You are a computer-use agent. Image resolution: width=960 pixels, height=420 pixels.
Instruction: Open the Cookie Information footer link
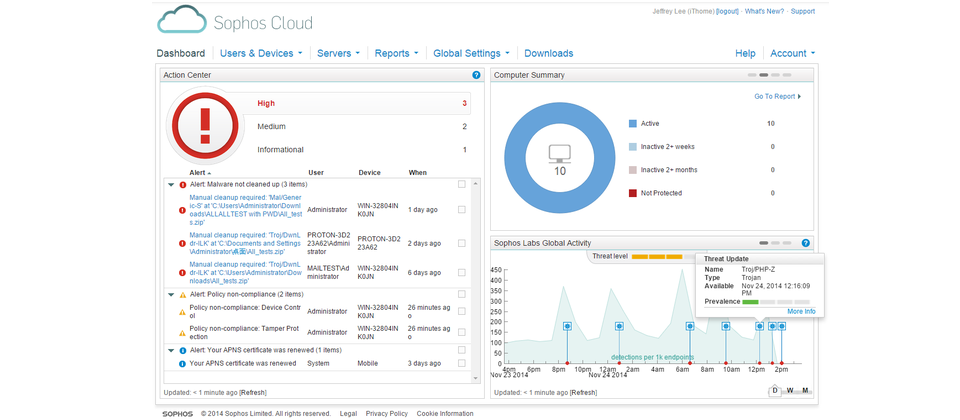(445, 414)
